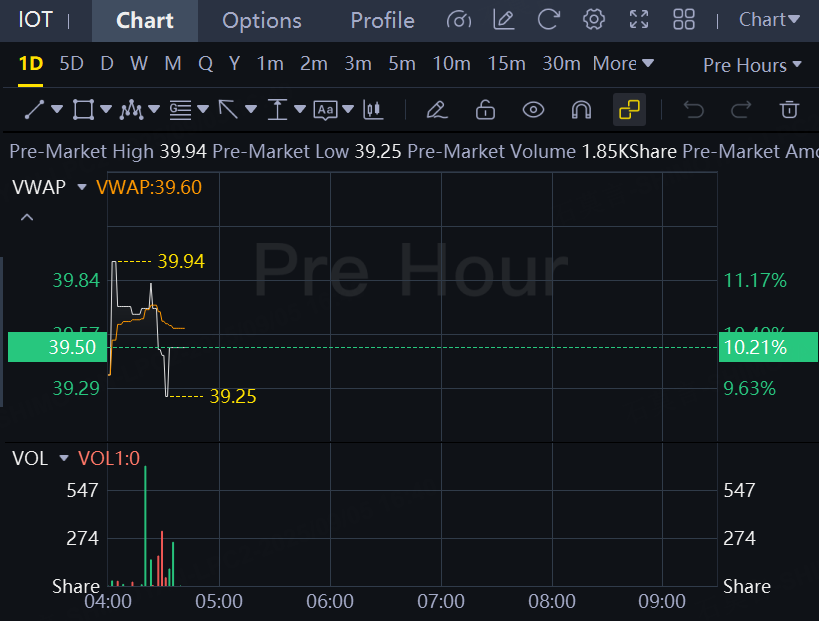Screen dimensions: 819x621
Task: Toggle the drawing lock icon
Action: (485, 110)
